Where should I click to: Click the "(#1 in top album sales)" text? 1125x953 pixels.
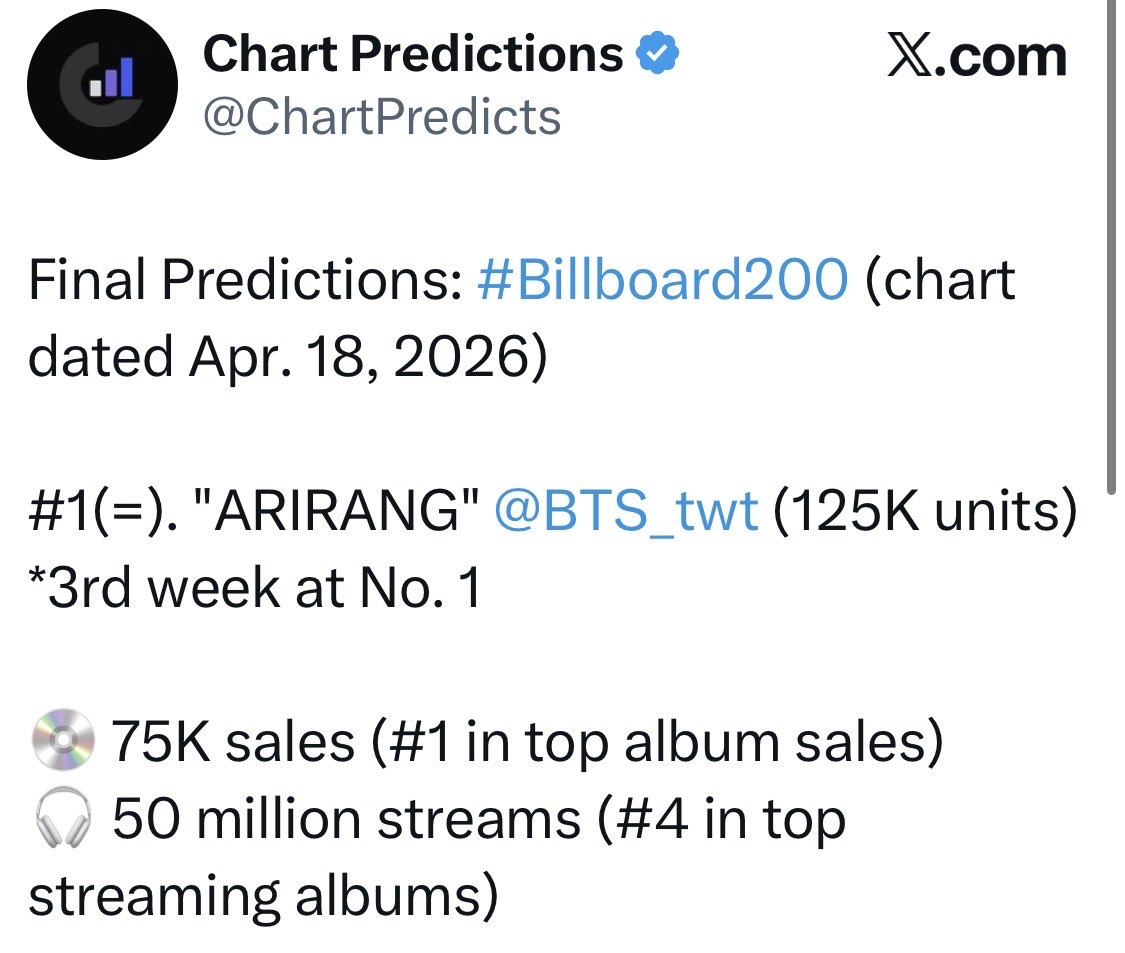pyautogui.click(x=656, y=741)
